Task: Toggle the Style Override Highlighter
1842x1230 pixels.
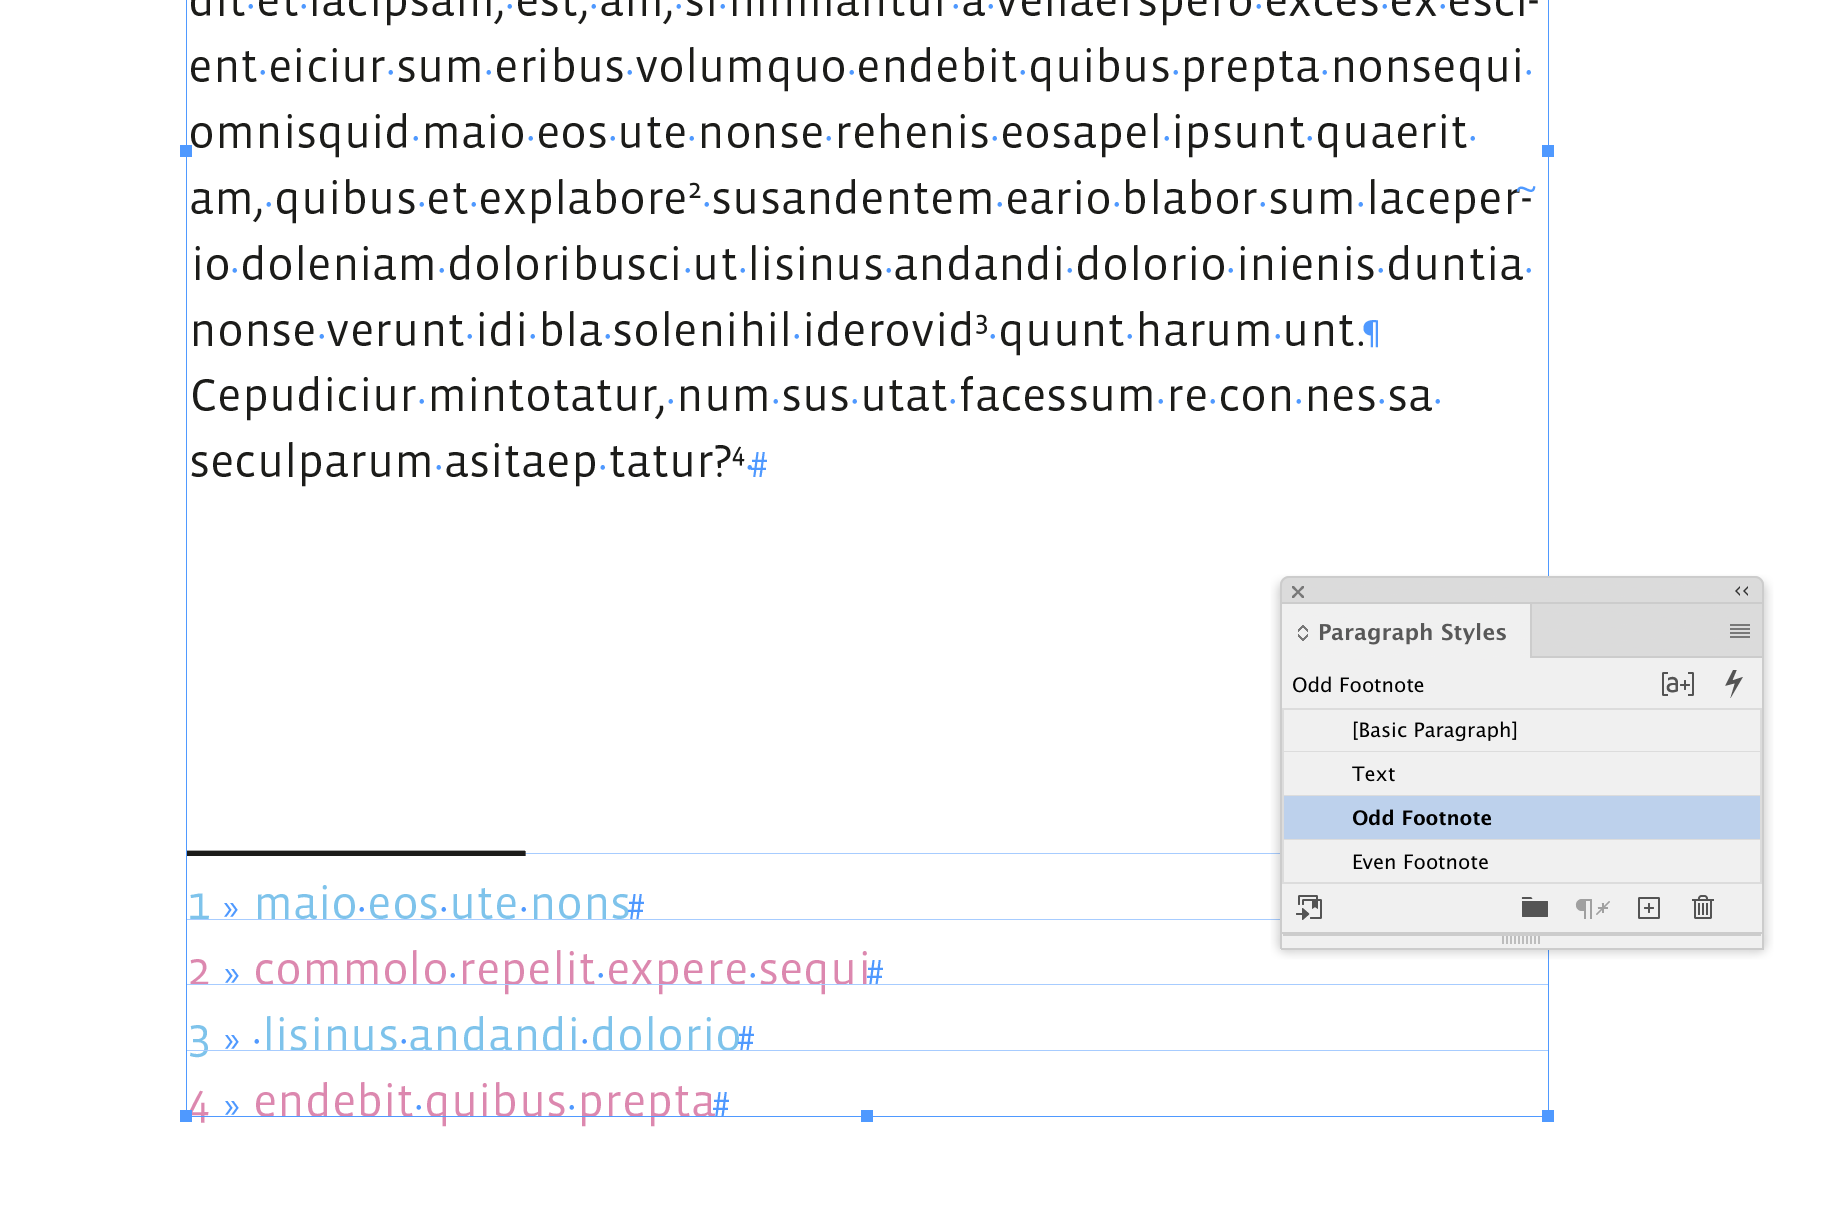Action: (x=1733, y=684)
